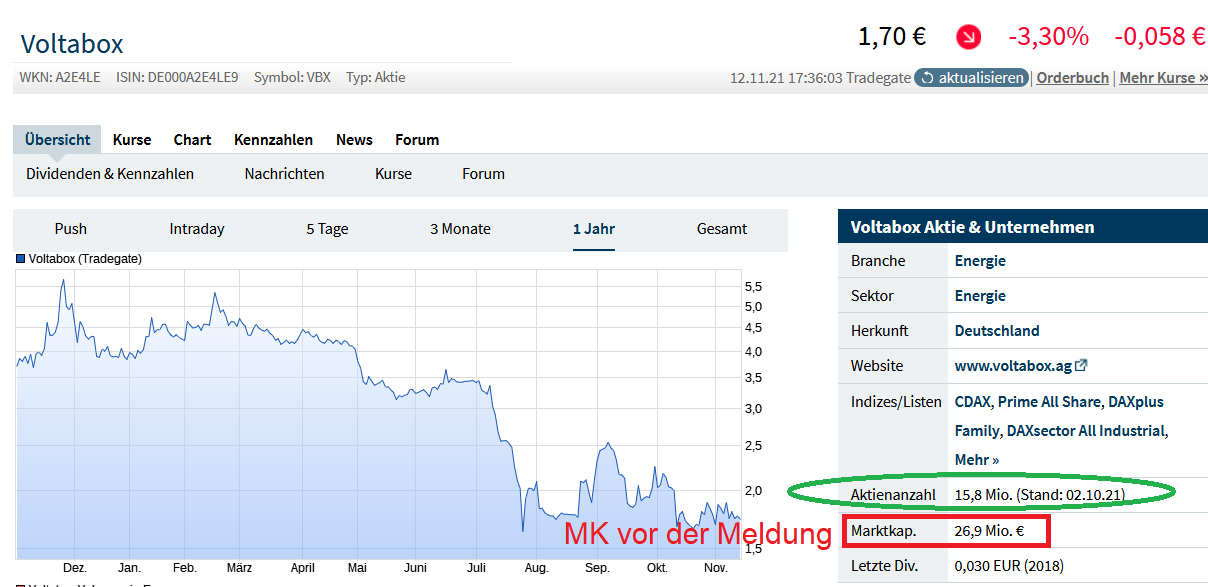Click the Typ: Aktie text
The height and width of the screenshot is (587, 1208).
point(375,77)
